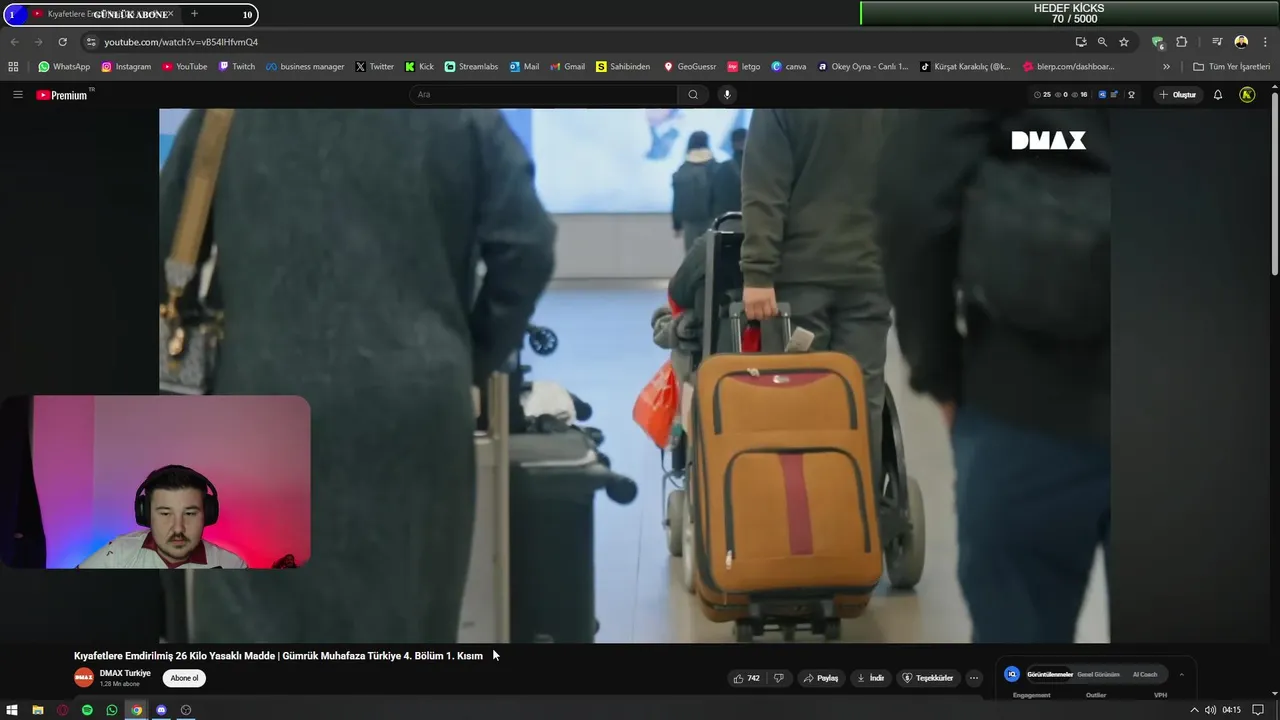Screen dimensions: 1280x720
Task: Select Genel Görünüm tab in vidIQ panel
Action: pos(1098,674)
